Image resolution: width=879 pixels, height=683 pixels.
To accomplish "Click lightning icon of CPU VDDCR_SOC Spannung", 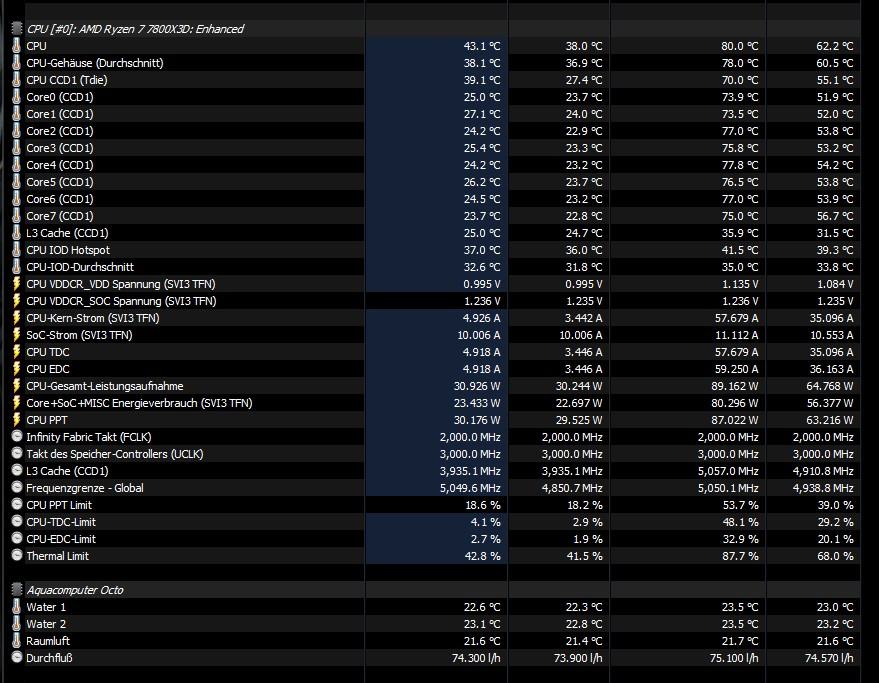I will [17, 301].
